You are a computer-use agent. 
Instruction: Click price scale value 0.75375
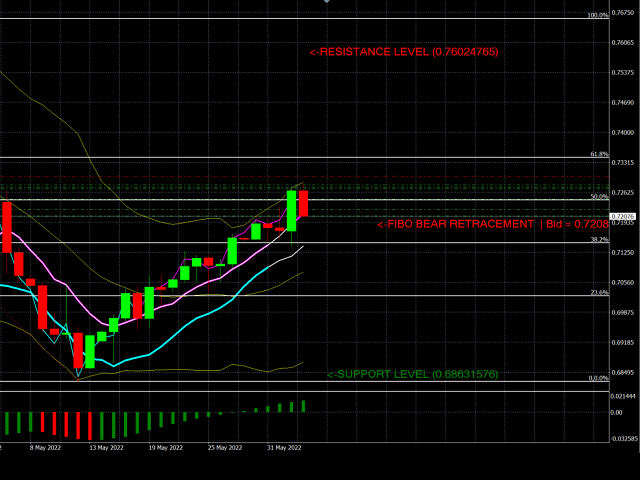623,73
